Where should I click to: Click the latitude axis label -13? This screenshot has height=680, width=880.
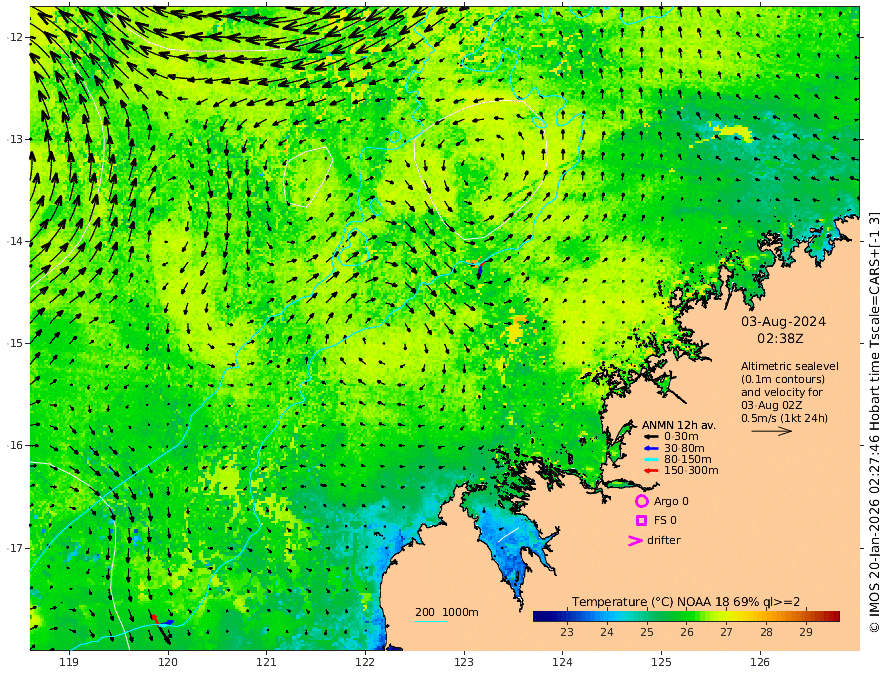pyautogui.click(x=15, y=139)
